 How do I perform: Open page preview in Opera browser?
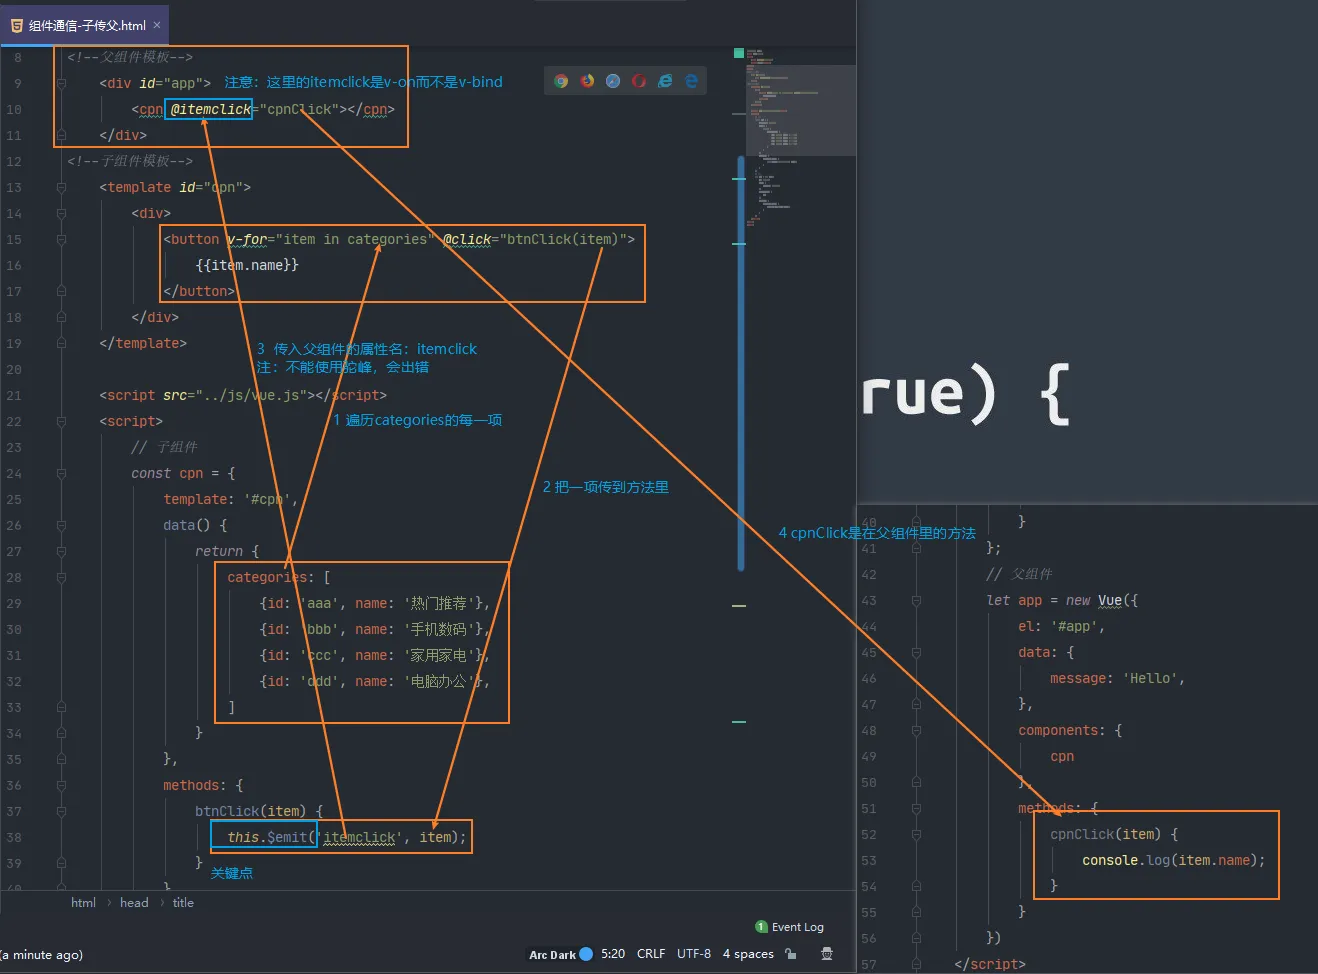coord(639,81)
